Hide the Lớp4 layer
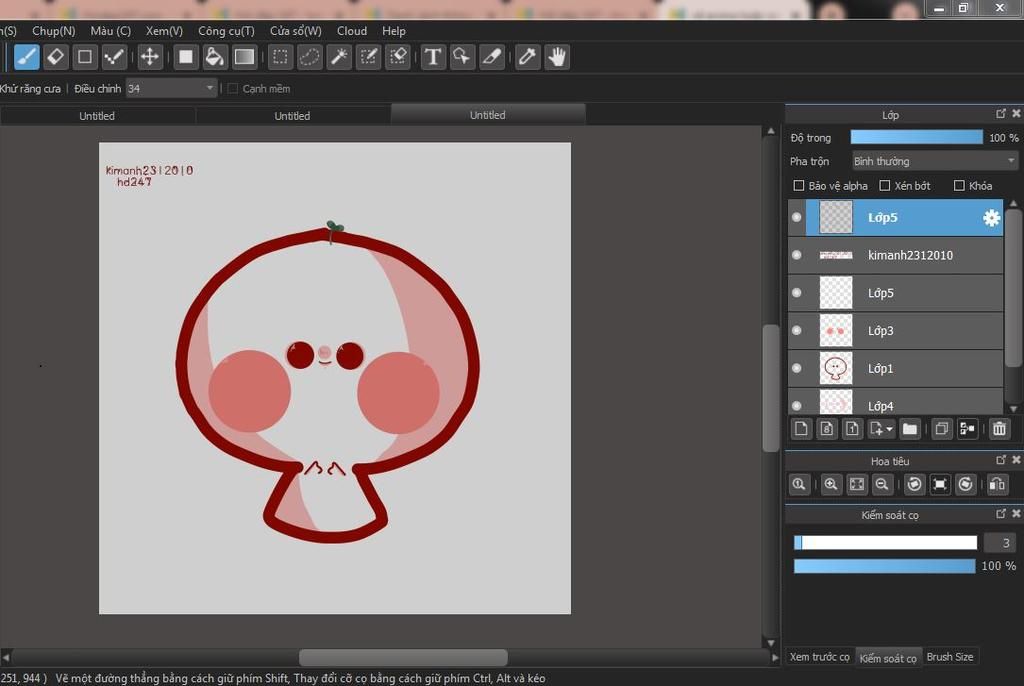The width and height of the screenshot is (1024, 686). click(797, 406)
